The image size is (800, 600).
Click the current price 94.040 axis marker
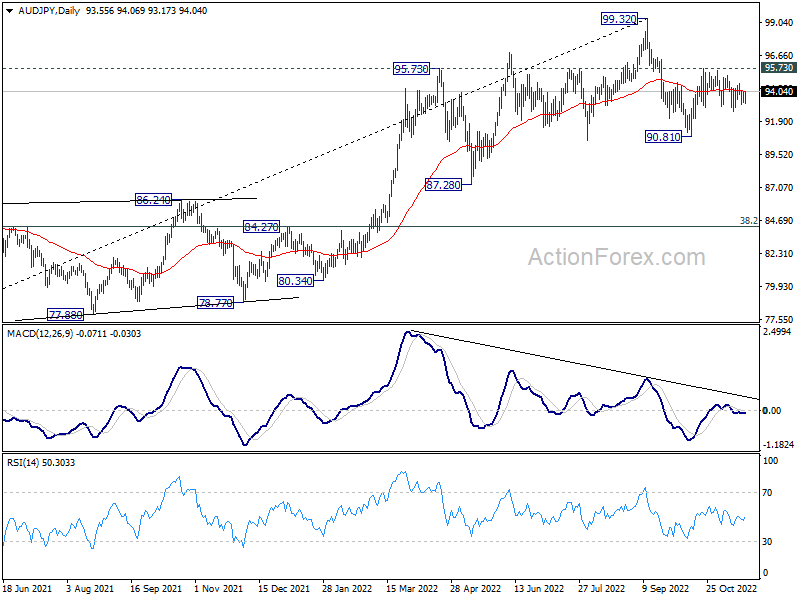pos(779,91)
